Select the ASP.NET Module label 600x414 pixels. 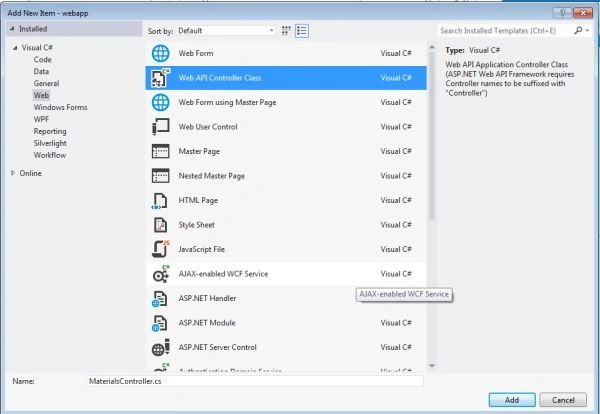207,323
